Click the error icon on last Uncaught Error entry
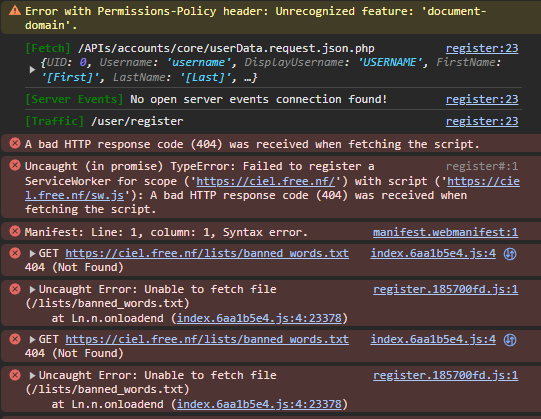This screenshot has width=541, height=419. point(15,375)
